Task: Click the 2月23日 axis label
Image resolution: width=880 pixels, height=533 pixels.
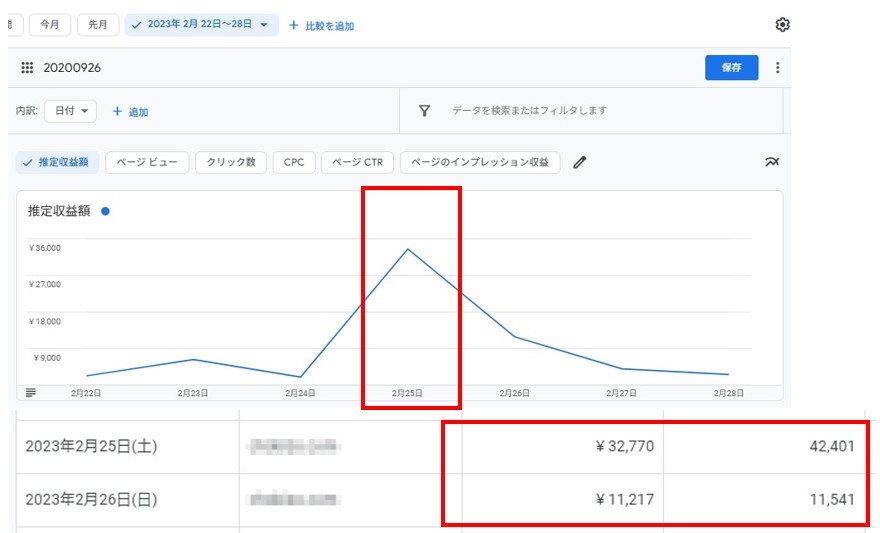Action: click(x=193, y=393)
